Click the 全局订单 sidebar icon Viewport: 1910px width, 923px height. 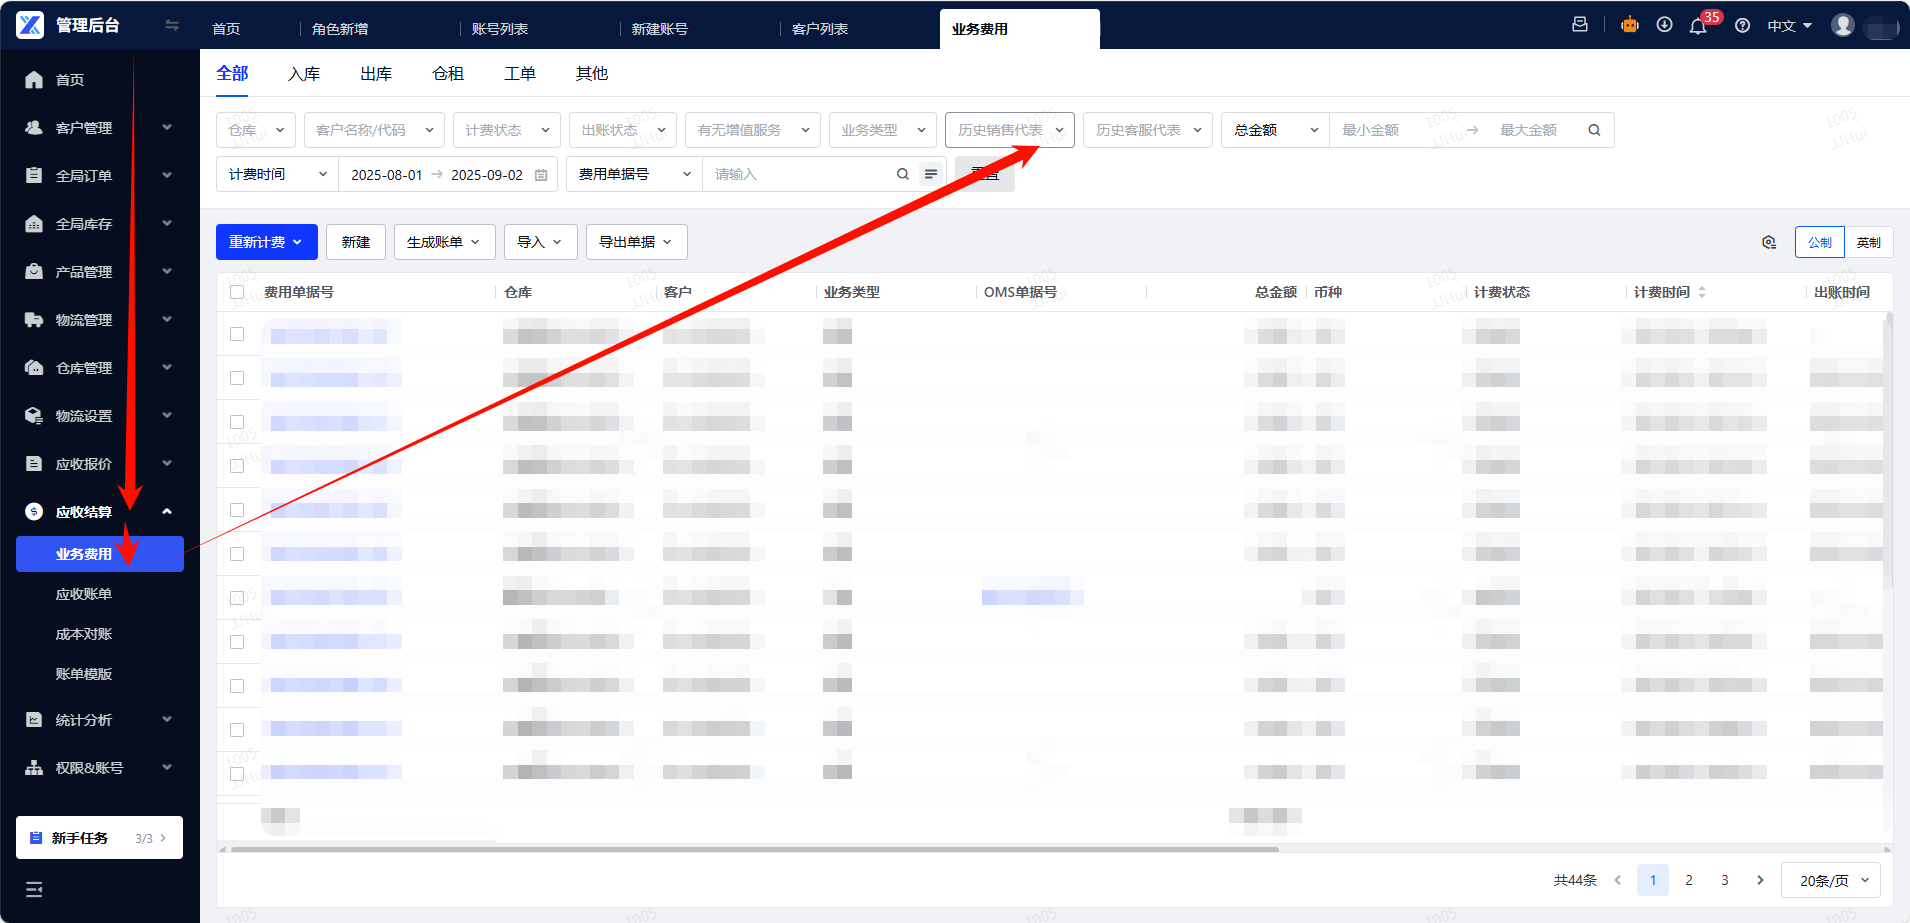pyautogui.click(x=34, y=176)
